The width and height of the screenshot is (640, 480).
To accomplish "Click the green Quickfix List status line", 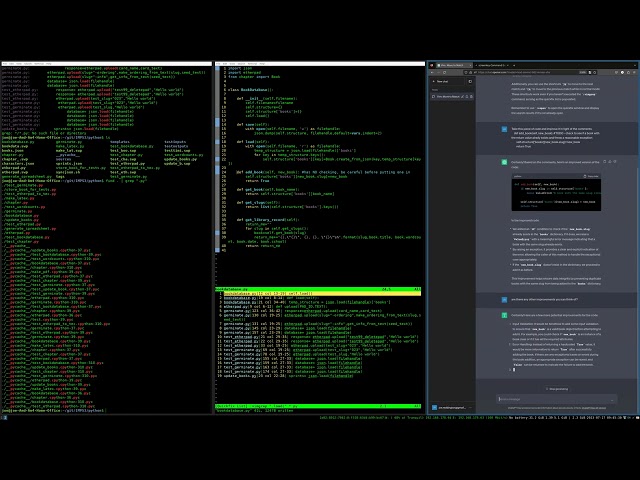I will point(318,406).
